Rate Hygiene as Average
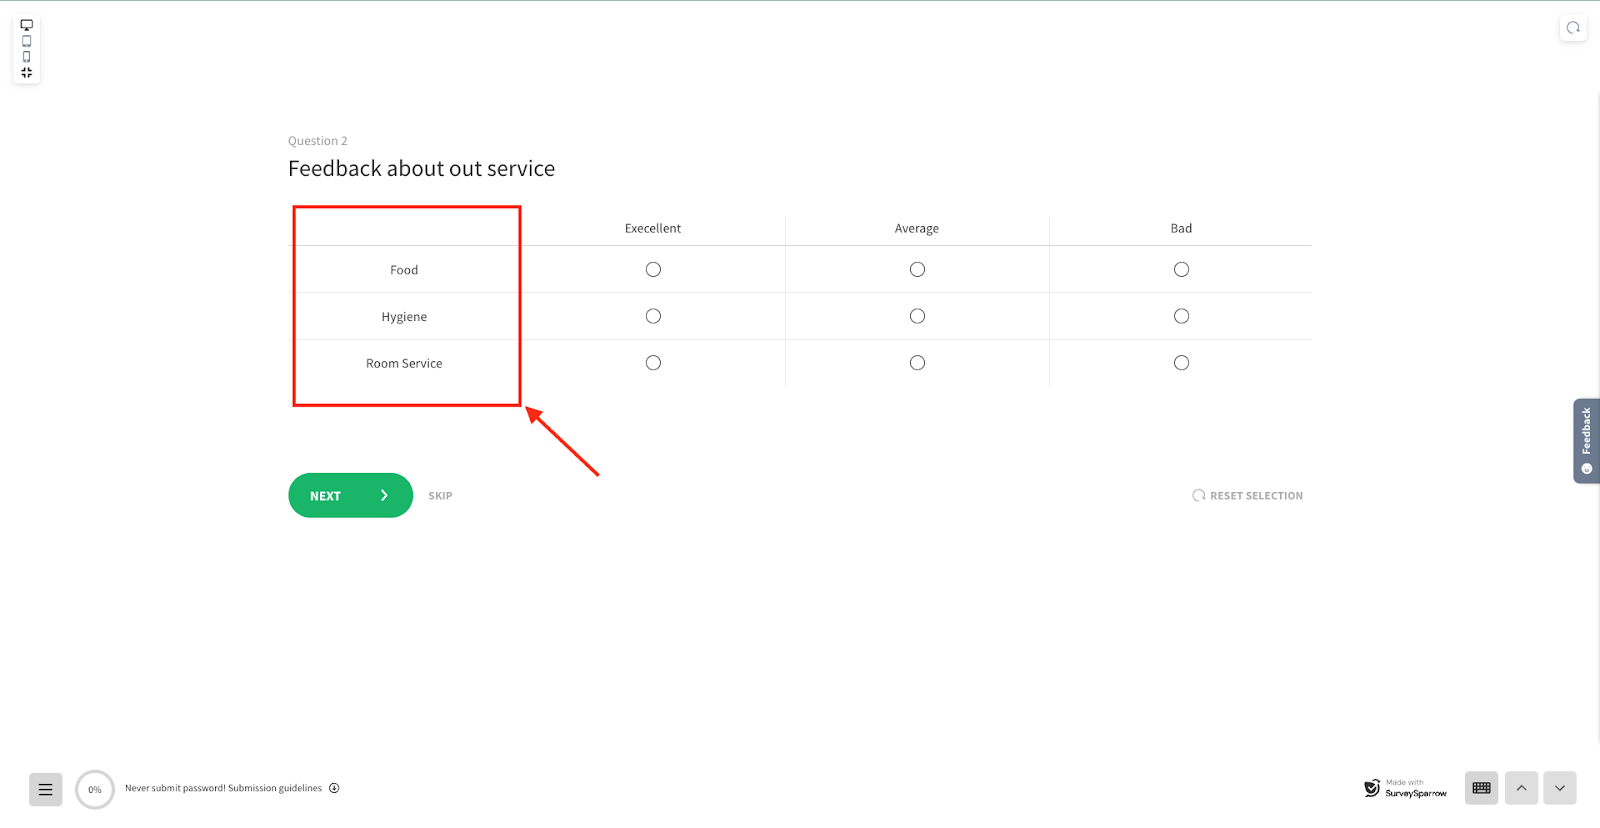The height and width of the screenshot is (828, 1600). click(x=917, y=316)
